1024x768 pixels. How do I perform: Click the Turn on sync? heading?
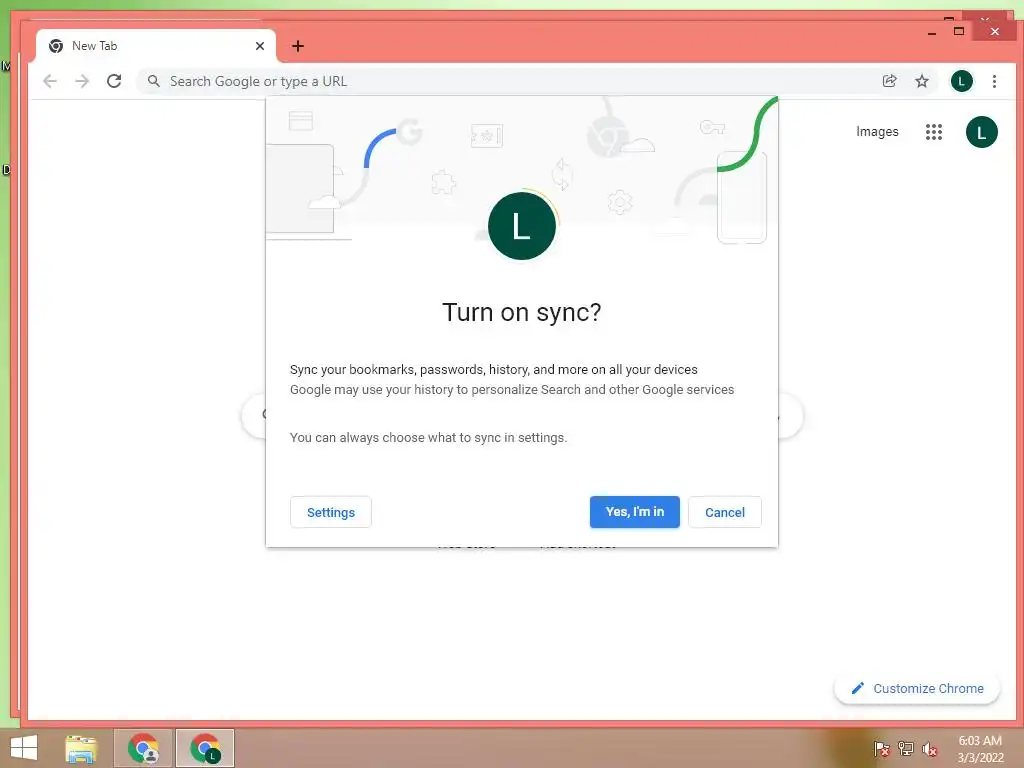[521, 312]
